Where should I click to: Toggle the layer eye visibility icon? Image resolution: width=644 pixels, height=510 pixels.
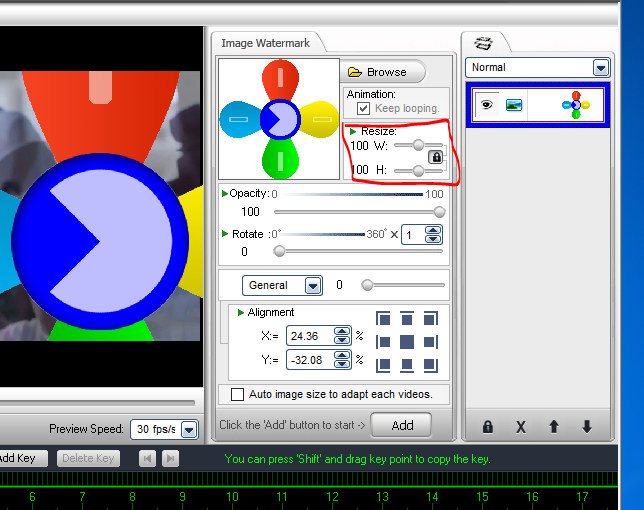(487, 105)
